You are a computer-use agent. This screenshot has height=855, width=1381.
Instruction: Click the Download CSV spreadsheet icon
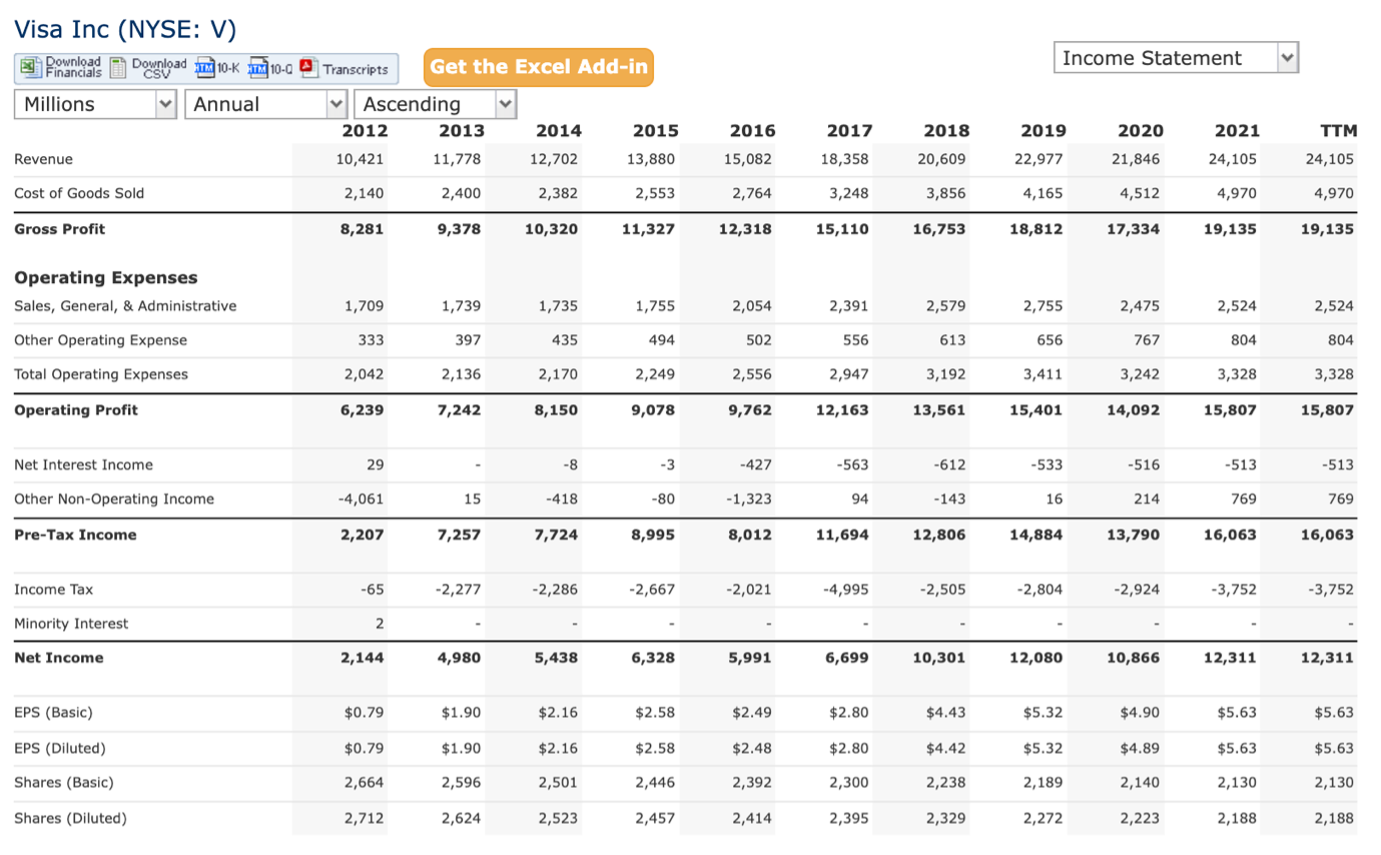click(x=119, y=68)
